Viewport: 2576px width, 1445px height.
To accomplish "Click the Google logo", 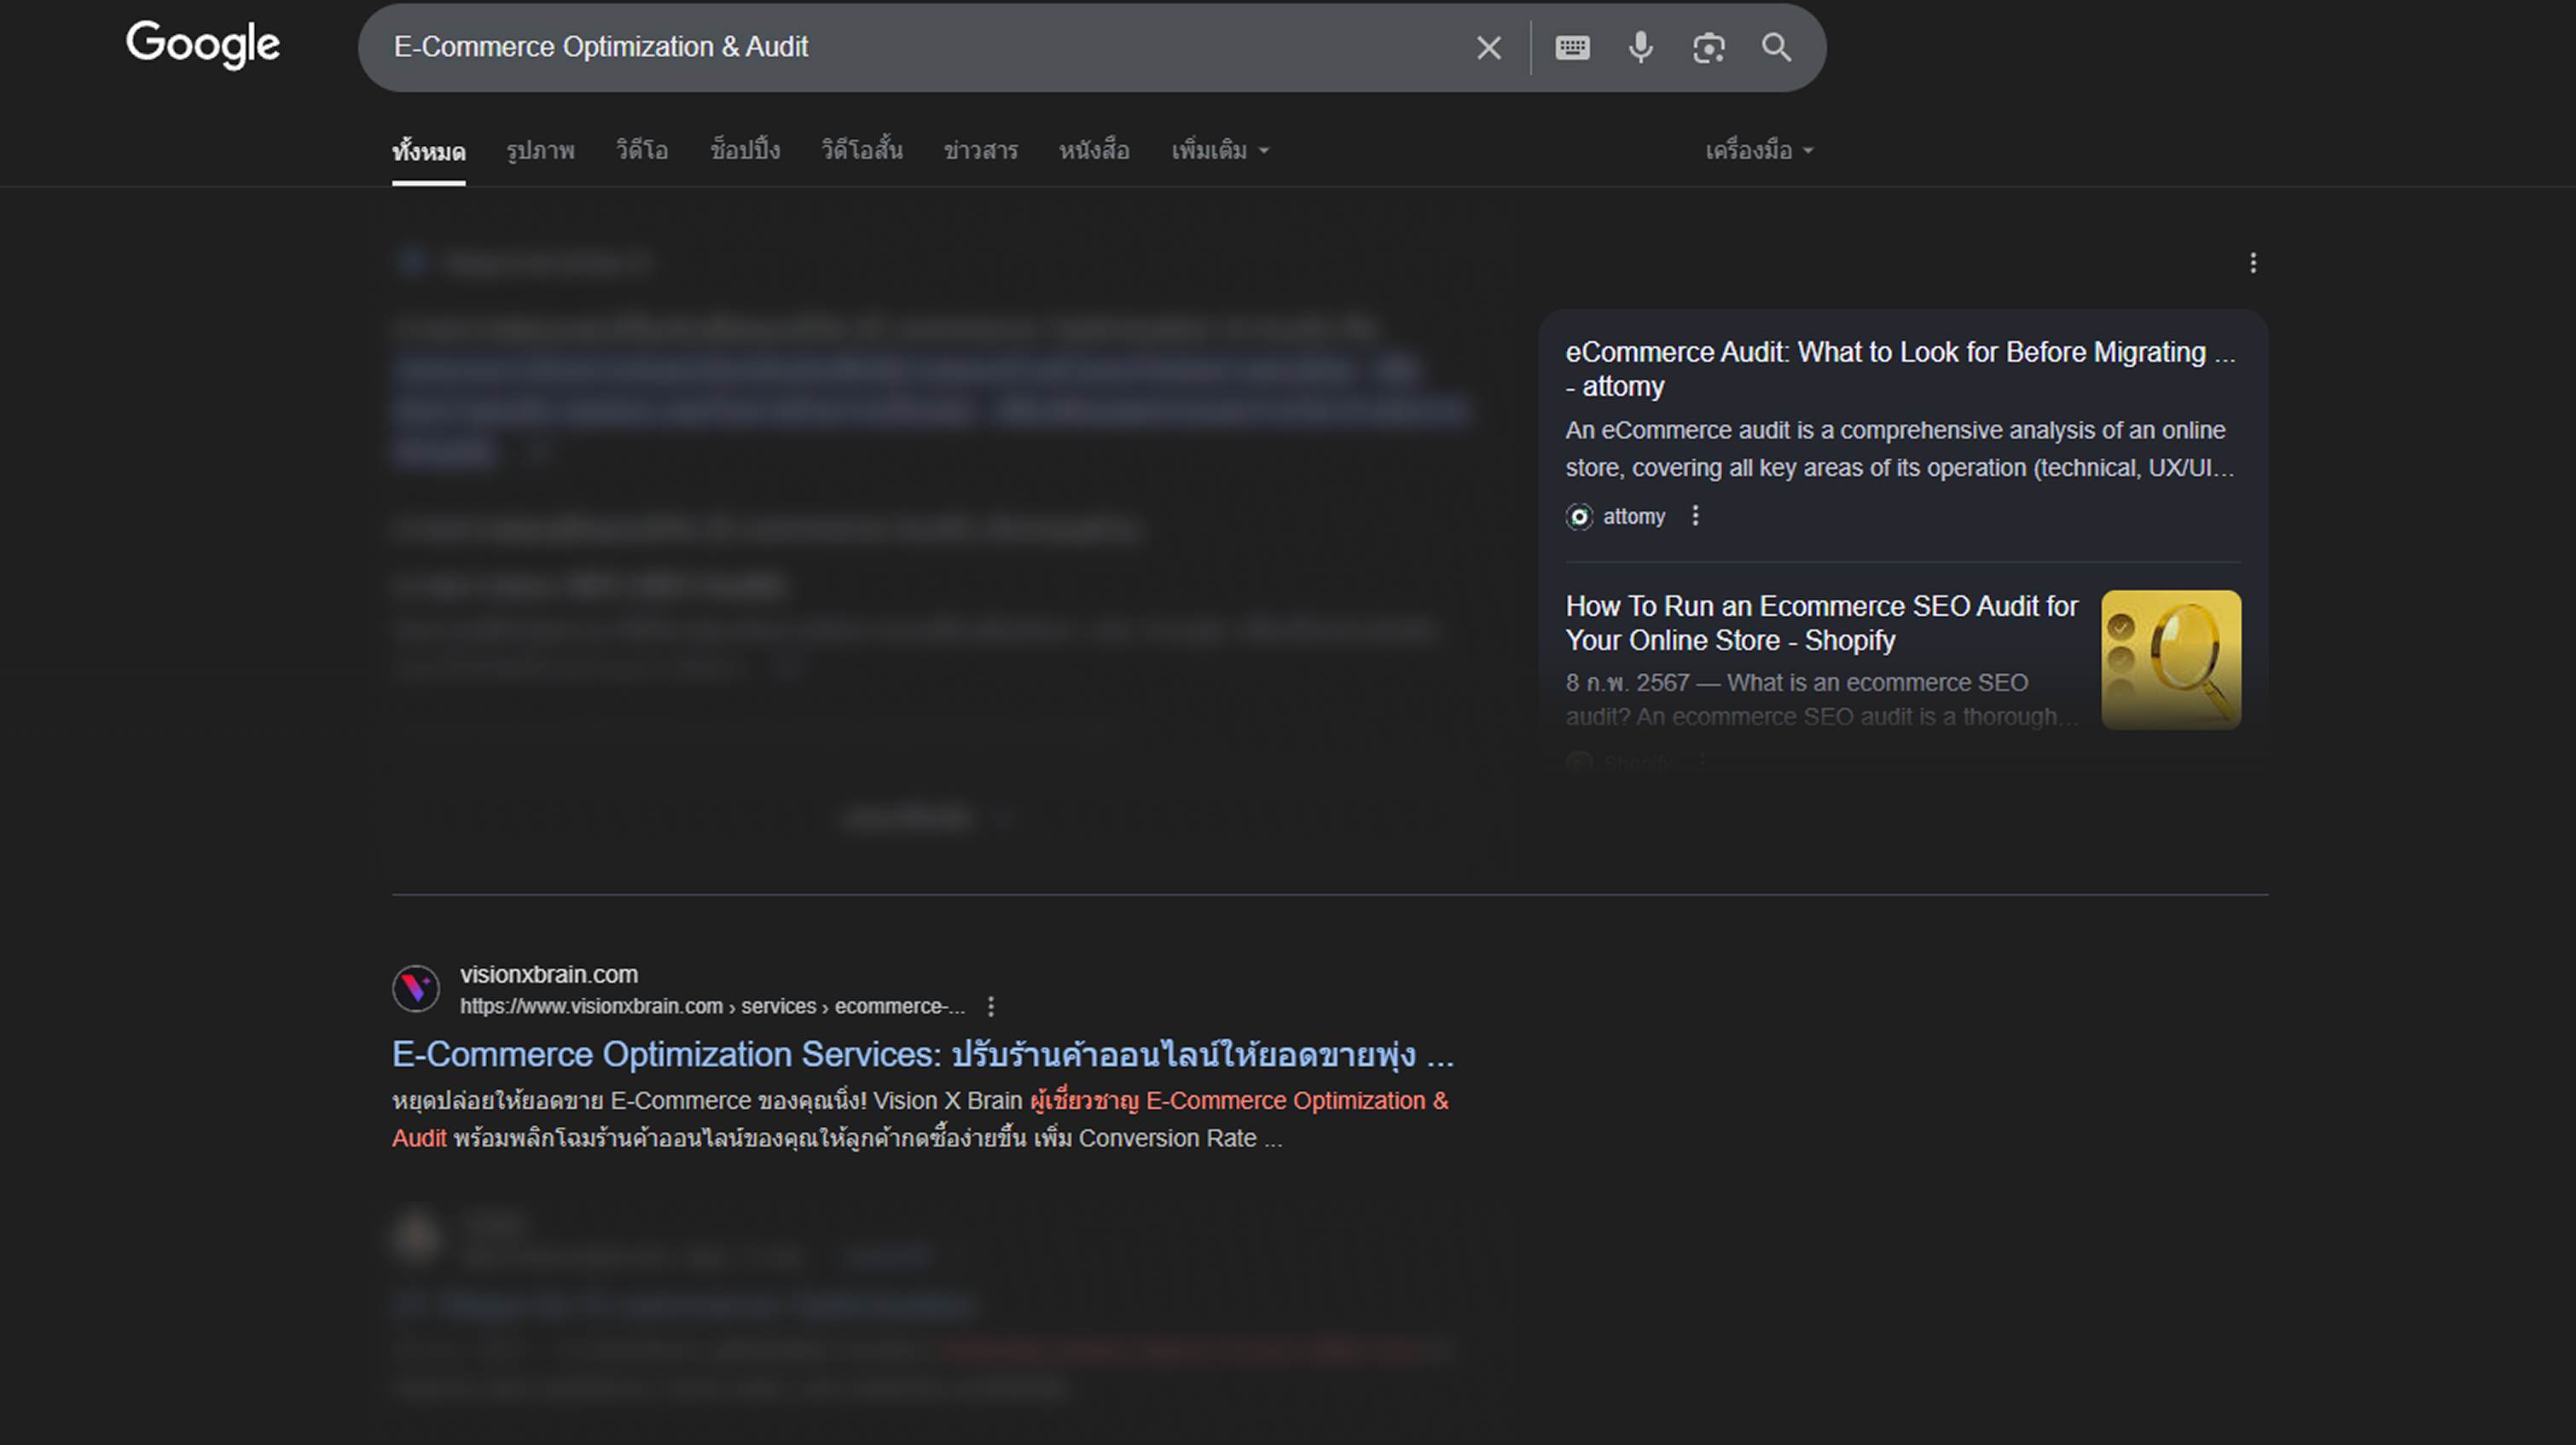I will pyautogui.click(x=203, y=45).
